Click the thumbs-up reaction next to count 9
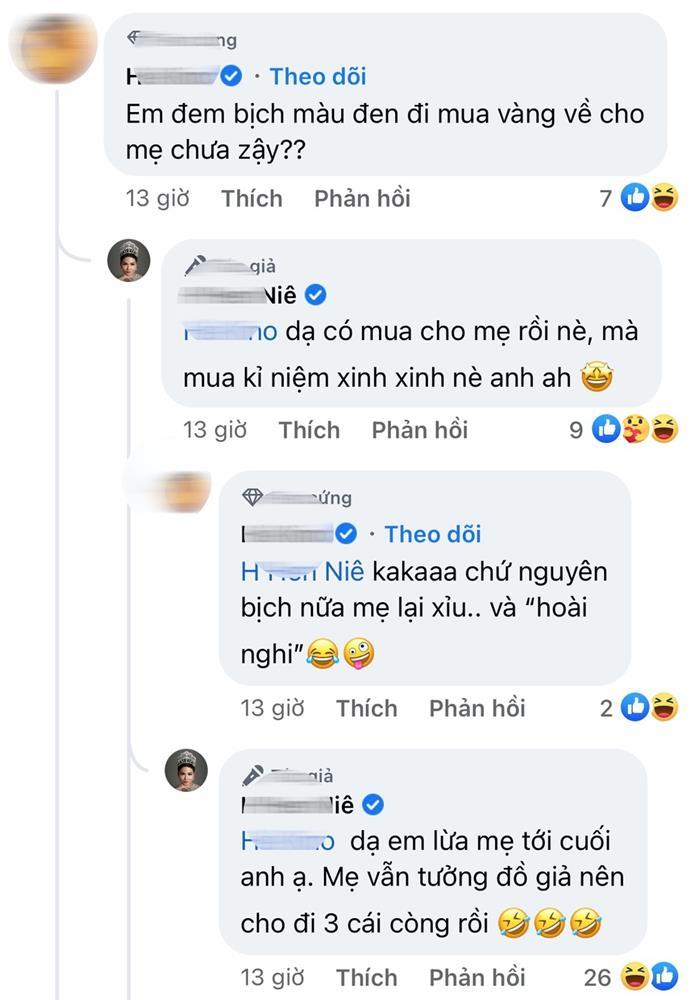This screenshot has width=699, height=1000. tap(607, 428)
